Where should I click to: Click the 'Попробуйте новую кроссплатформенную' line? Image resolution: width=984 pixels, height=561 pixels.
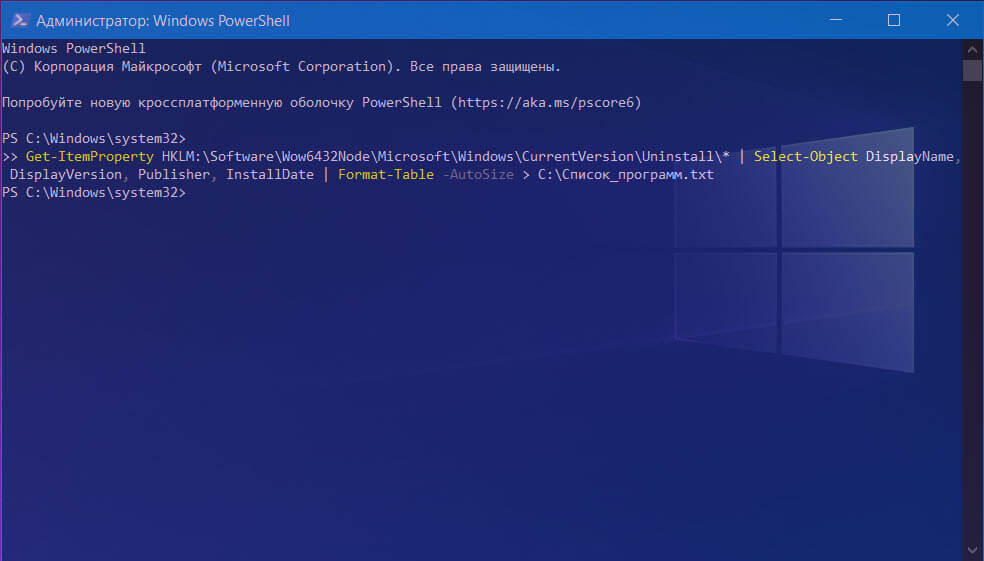click(x=322, y=102)
